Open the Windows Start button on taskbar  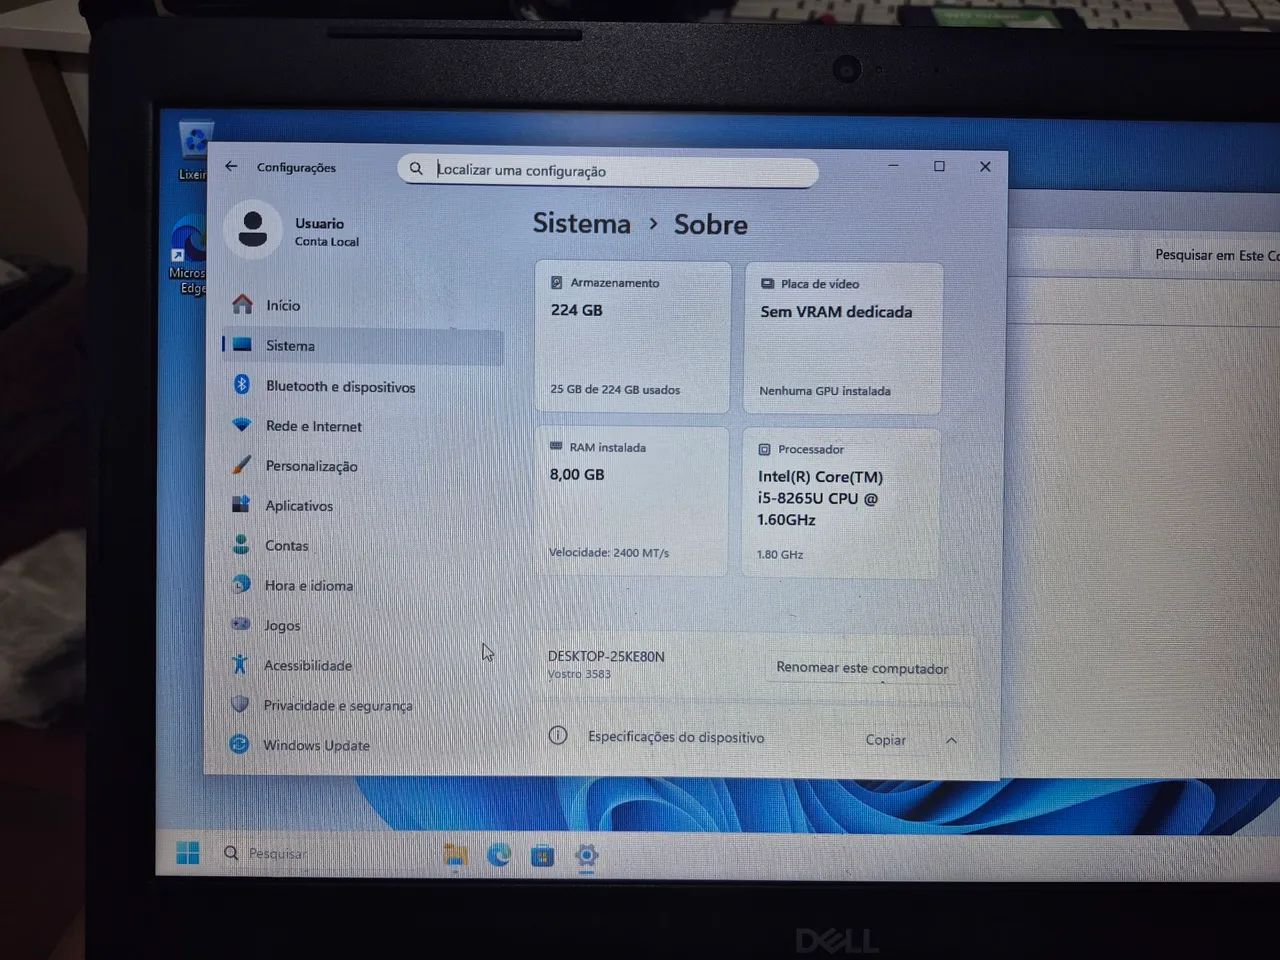click(x=188, y=853)
